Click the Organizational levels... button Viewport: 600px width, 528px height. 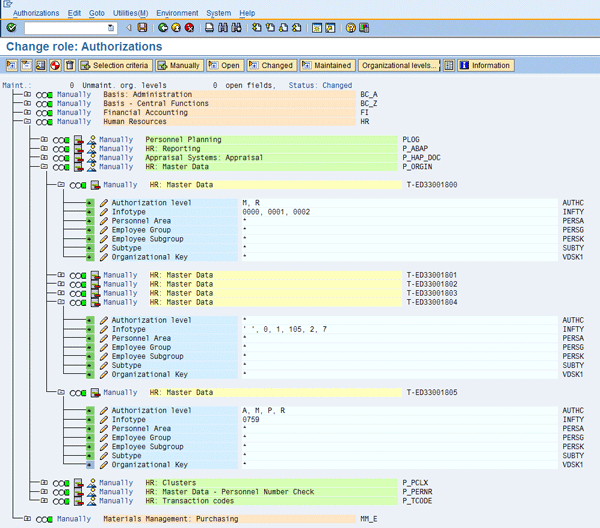coord(399,65)
